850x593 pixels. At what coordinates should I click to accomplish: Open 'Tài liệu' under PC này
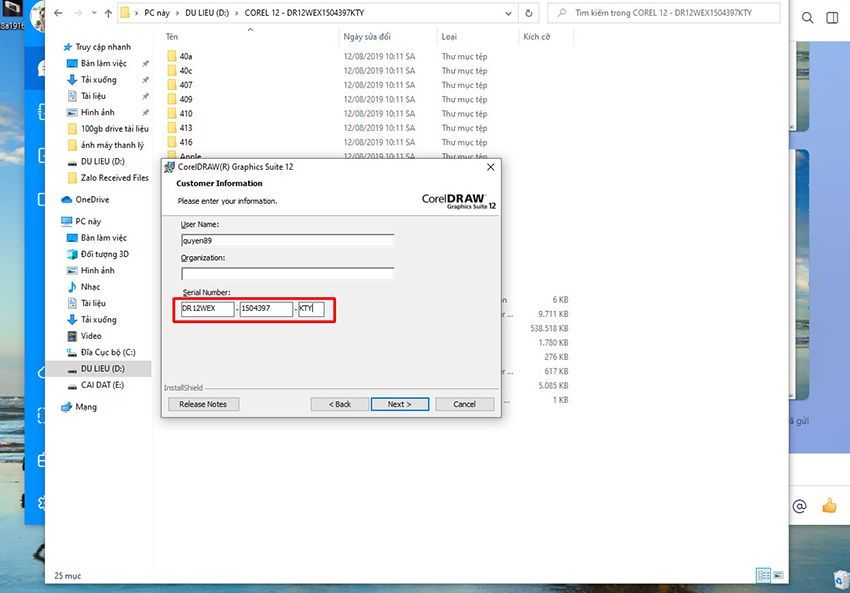93,303
